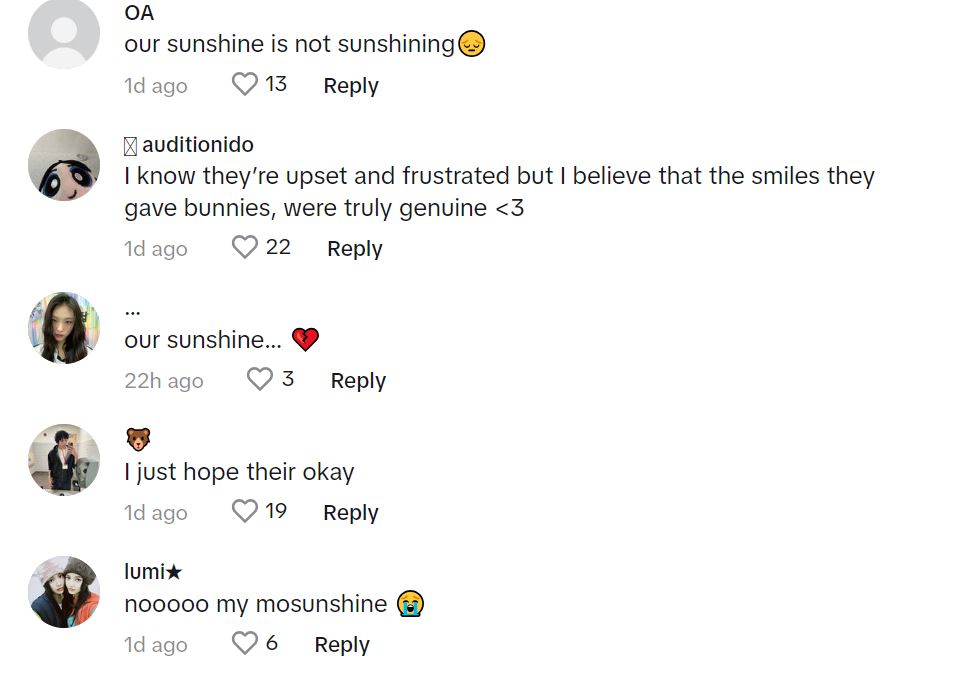This screenshot has height=688, width=958.
Task: Like the auditionido comment about genuine smiles
Action: [x=245, y=247]
